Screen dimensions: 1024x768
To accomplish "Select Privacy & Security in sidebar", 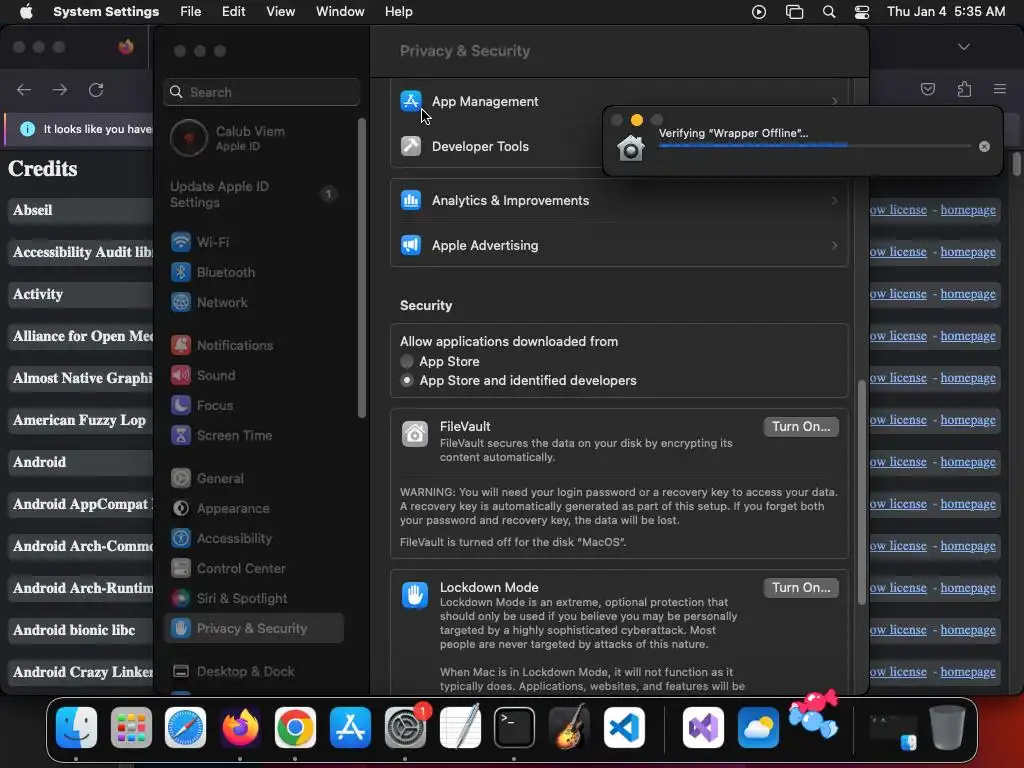I will pos(255,628).
